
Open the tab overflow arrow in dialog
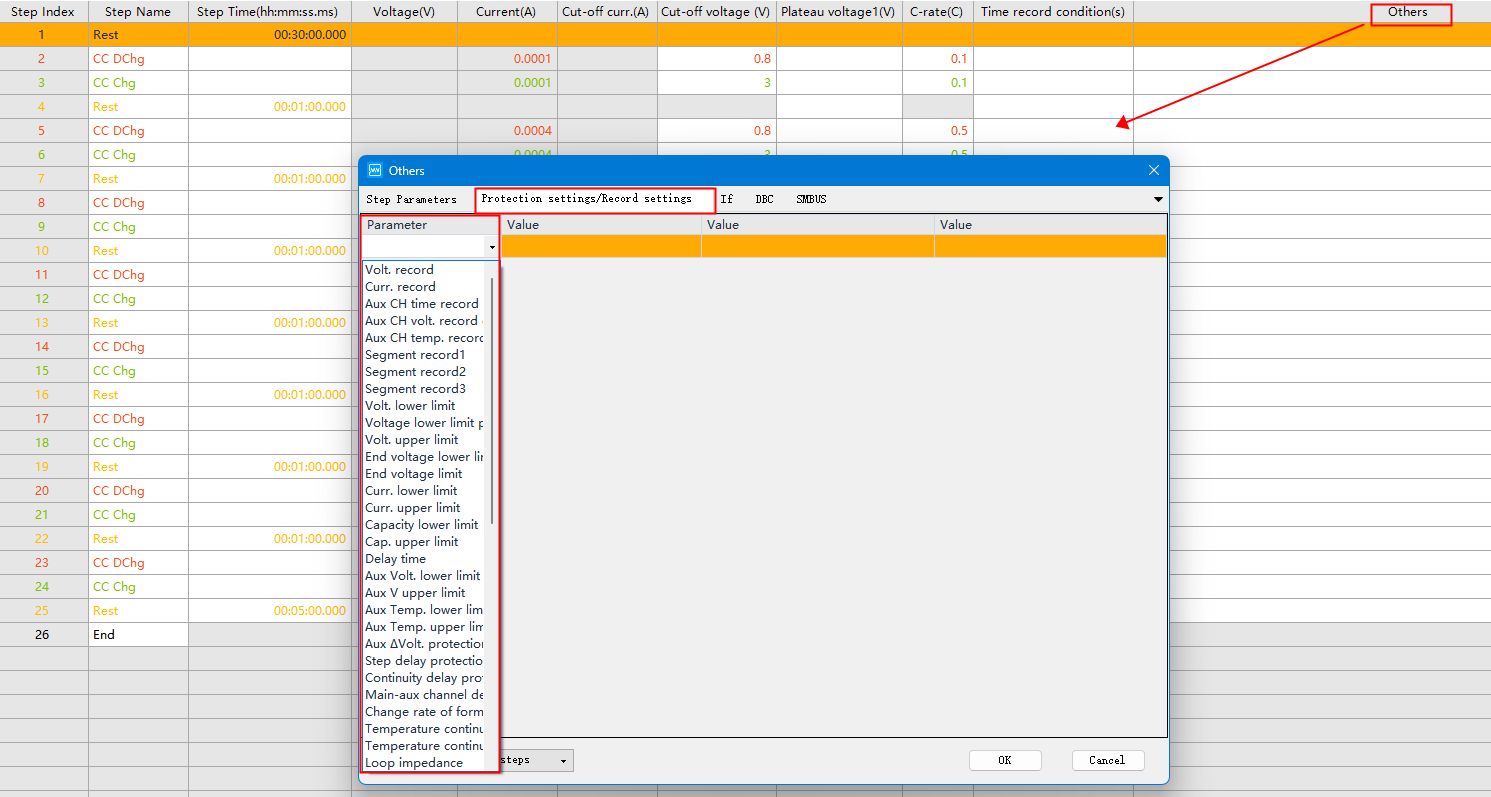[x=1158, y=199]
